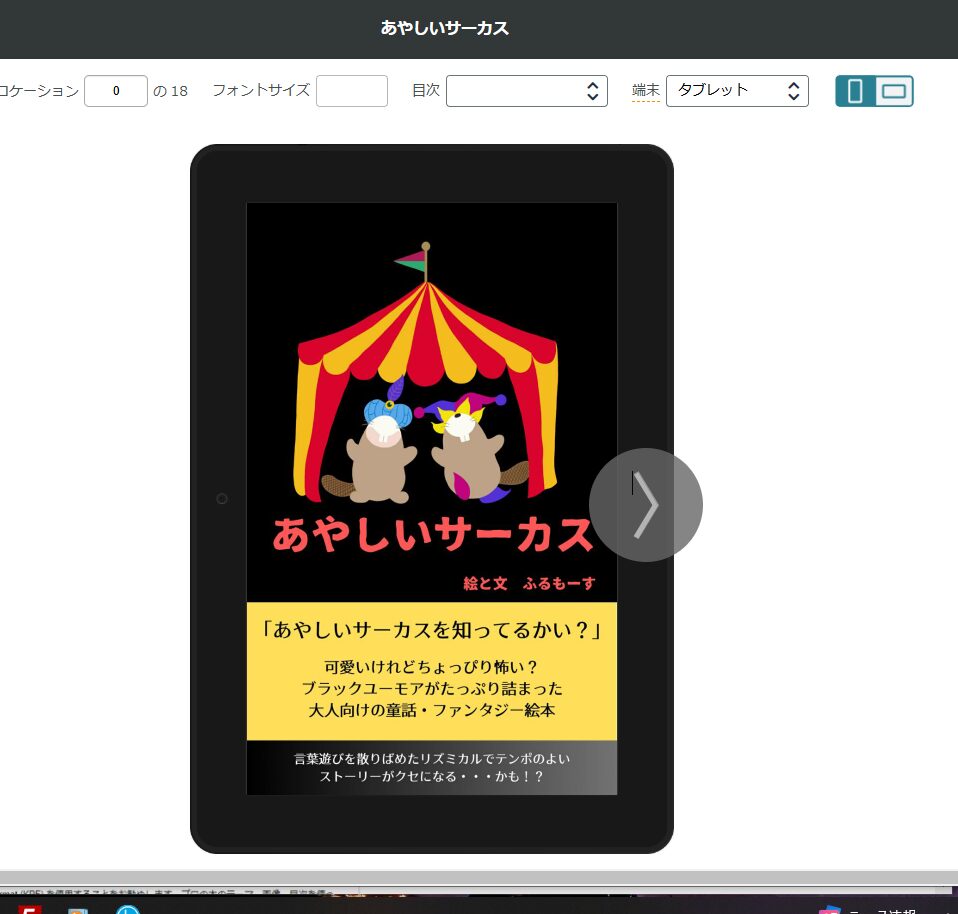Open the 目次 table of contents dropdown

tap(527, 91)
